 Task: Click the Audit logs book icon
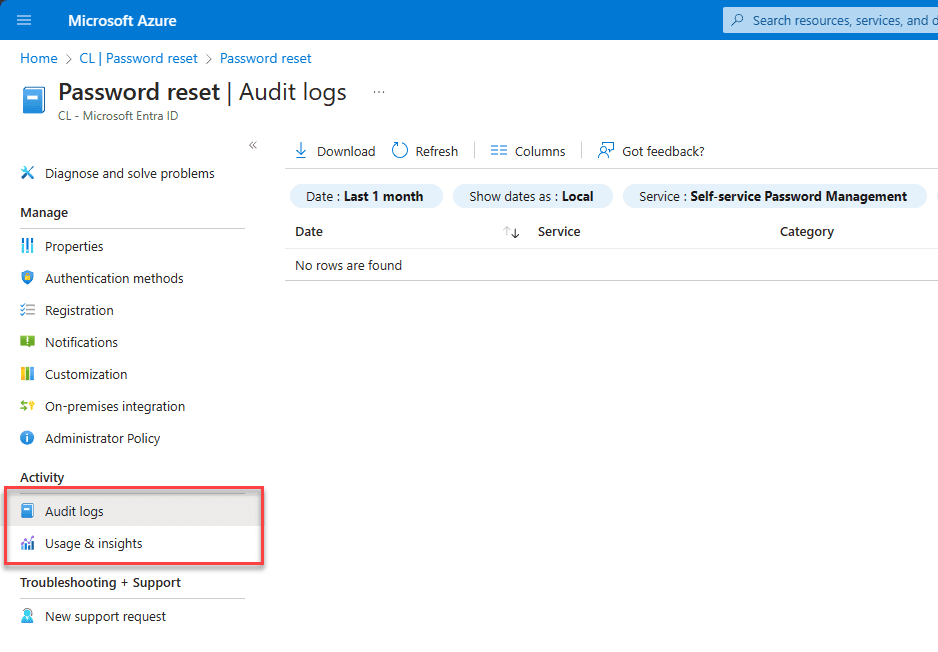click(28, 511)
